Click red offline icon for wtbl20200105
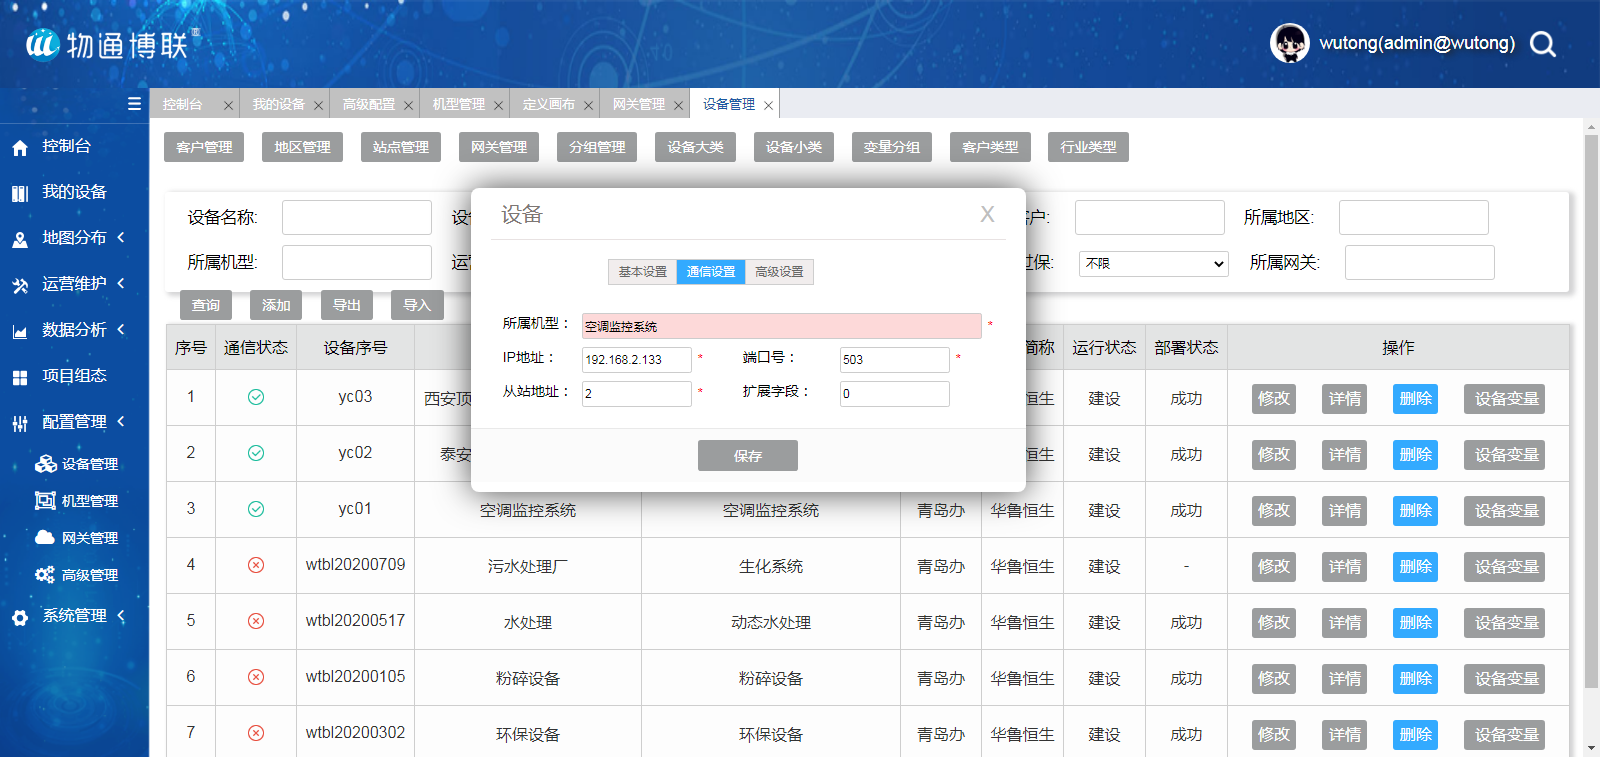Viewport: 1600px width, 757px height. [256, 677]
